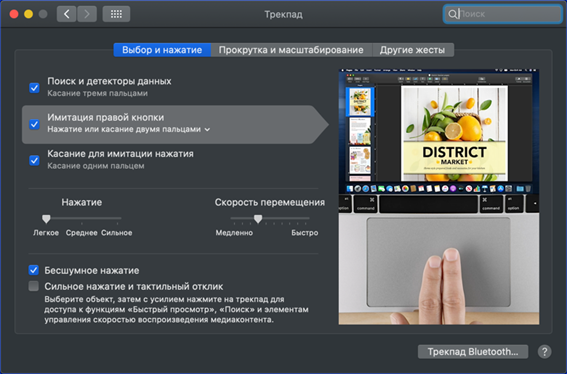567x374 pixels.
Task: Expand the Нажатие или касание двумя пальцами dropdown
Action: 129,129
